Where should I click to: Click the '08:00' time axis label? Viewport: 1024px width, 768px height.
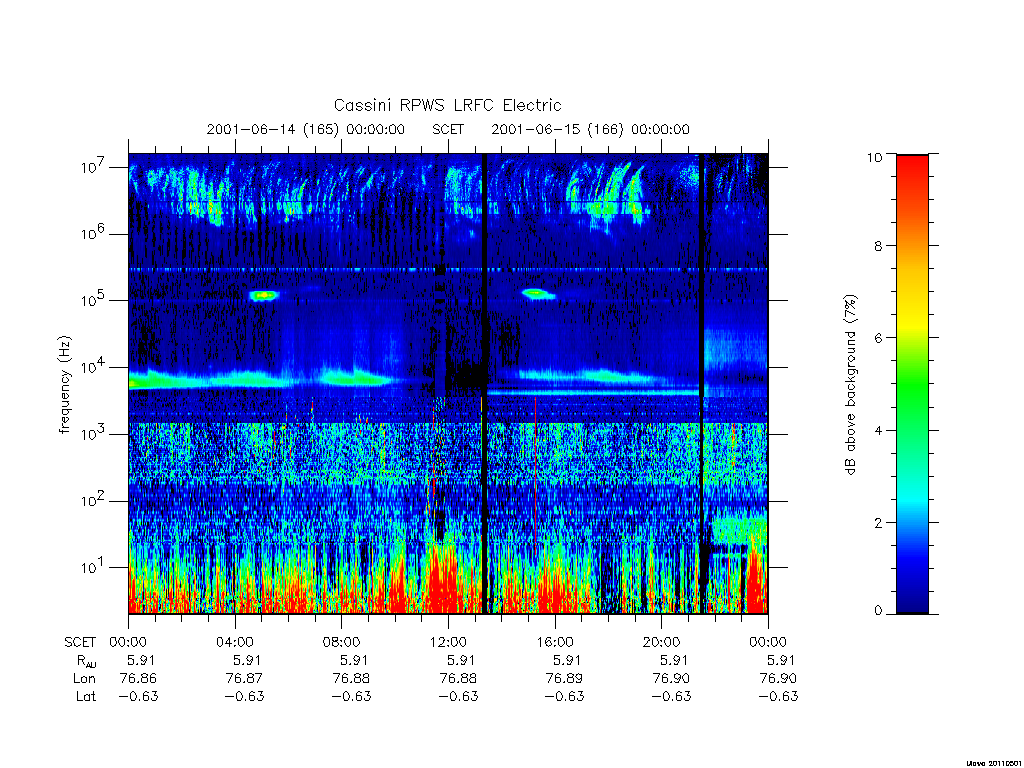click(342, 642)
